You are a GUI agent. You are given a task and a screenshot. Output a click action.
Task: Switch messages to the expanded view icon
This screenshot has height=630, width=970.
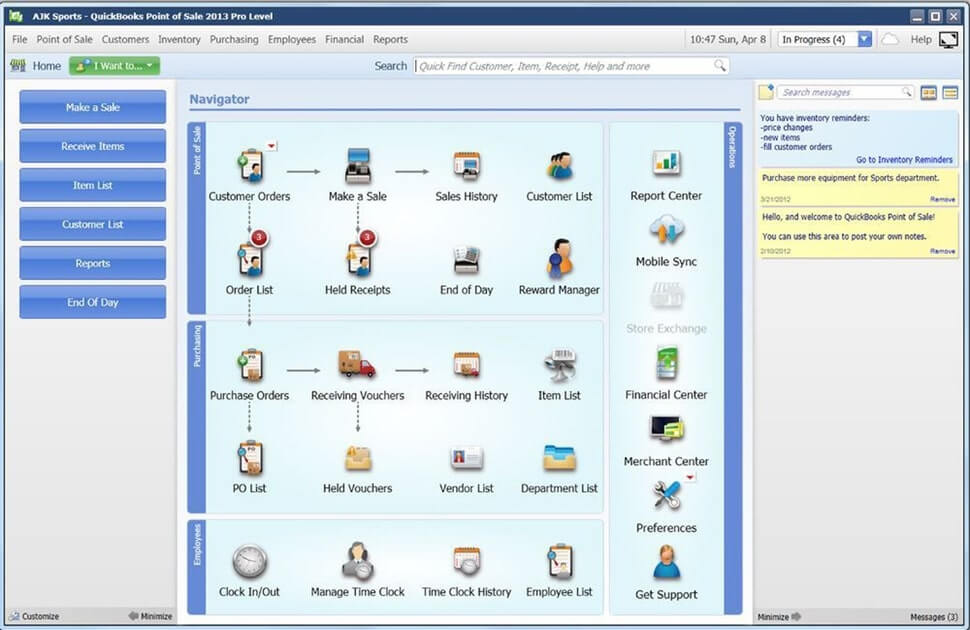(x=929, y=93)
